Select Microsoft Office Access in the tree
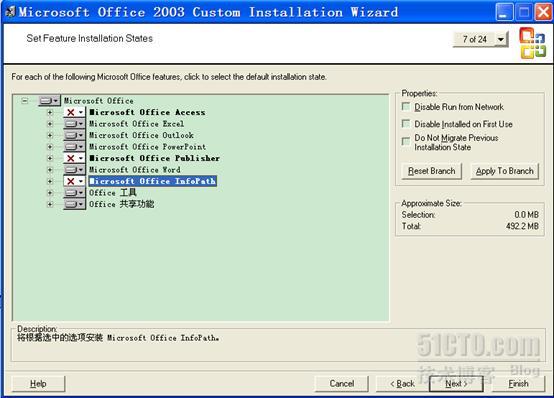Viewport: 554px width, 398px height. point(147,112)
